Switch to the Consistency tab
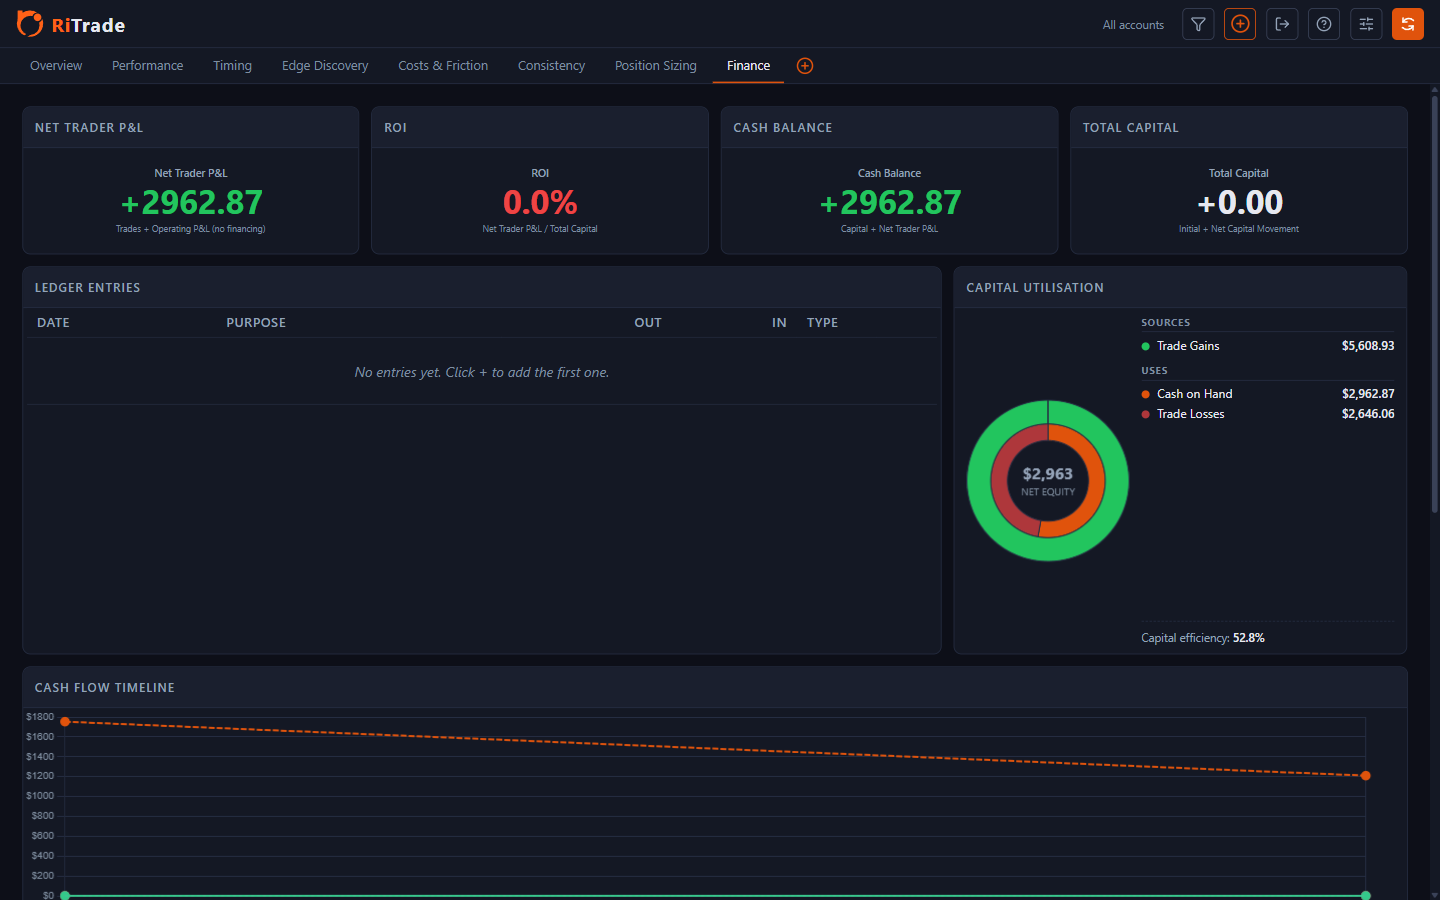Screen dimensions: 1440x900 click(551, 66)
